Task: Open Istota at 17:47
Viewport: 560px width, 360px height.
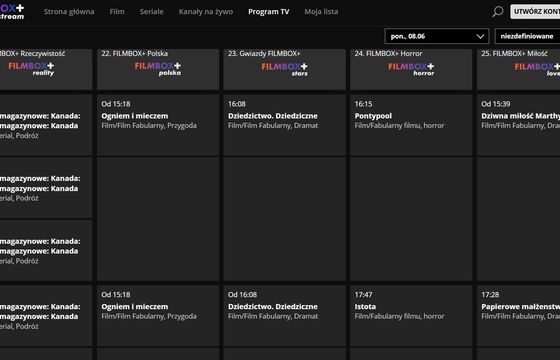Action: (x=411, y=315)
